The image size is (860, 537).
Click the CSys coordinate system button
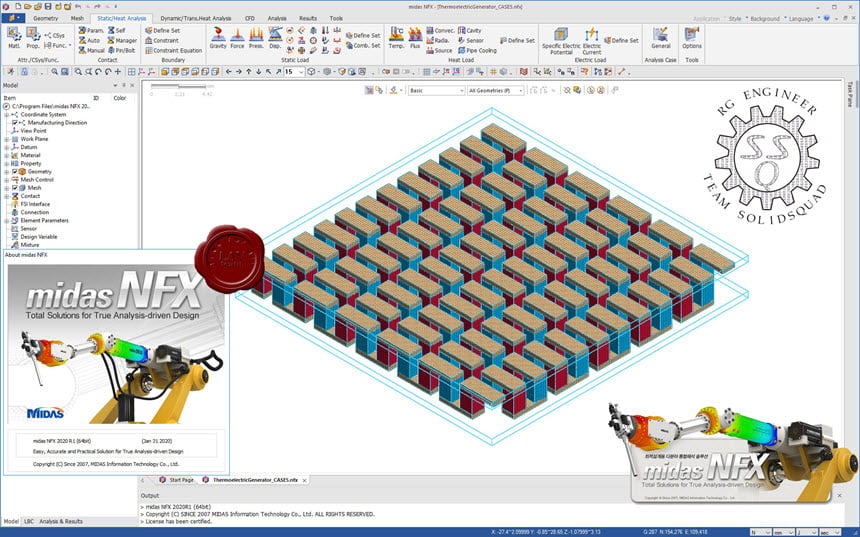click(x=55, y=35)
